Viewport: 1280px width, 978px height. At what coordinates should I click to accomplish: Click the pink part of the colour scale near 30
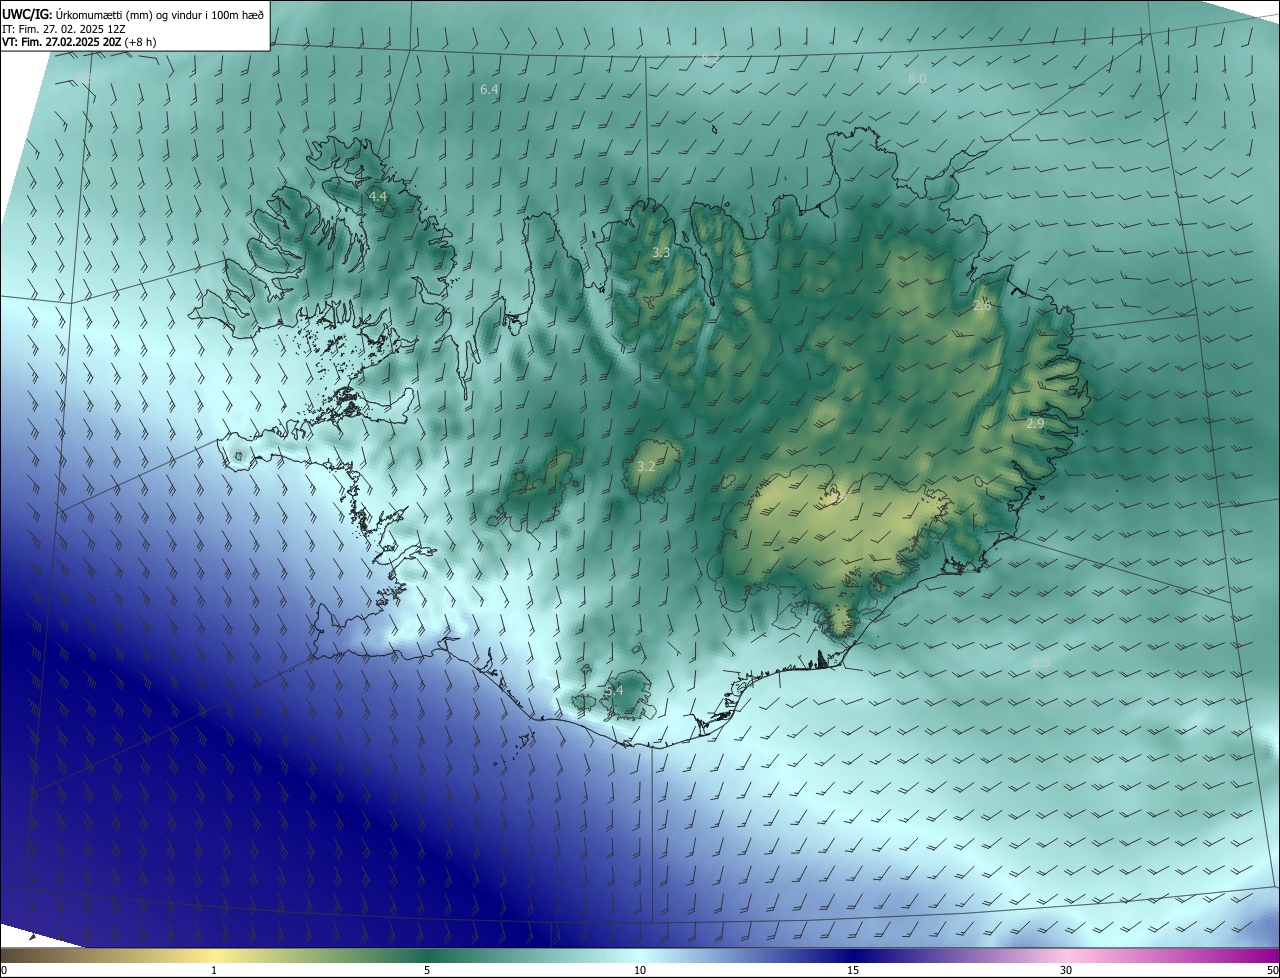coord(1066,955)
